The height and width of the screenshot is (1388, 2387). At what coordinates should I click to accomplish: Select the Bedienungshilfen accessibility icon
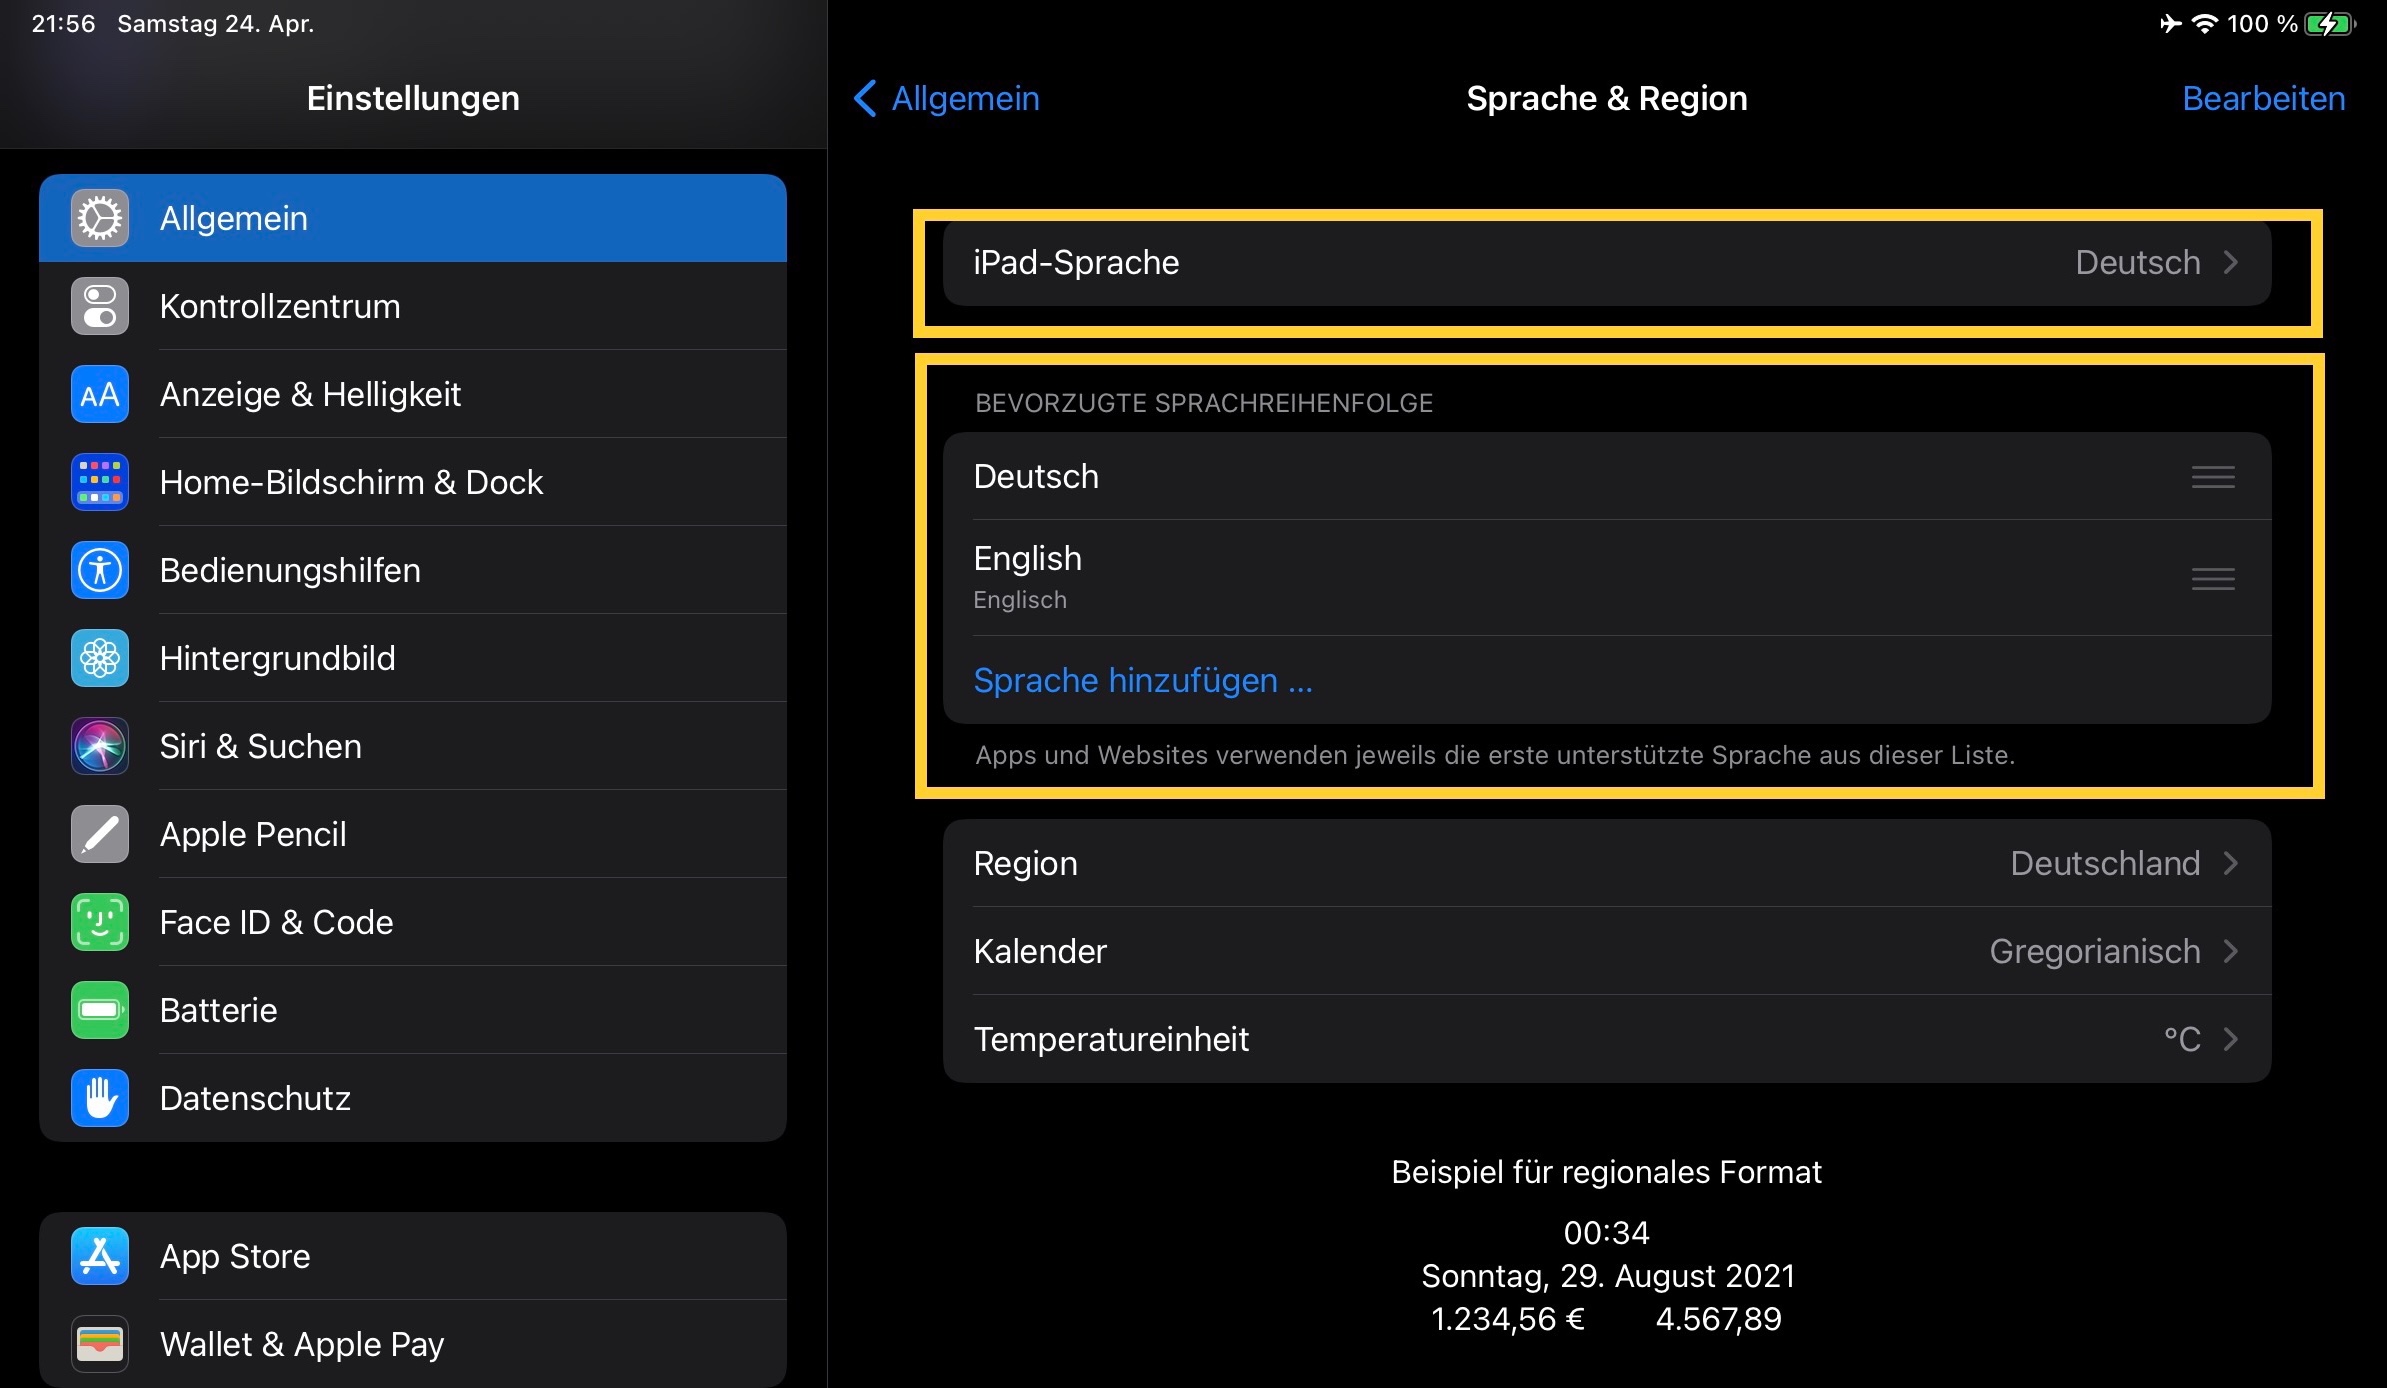pos(100,570)
